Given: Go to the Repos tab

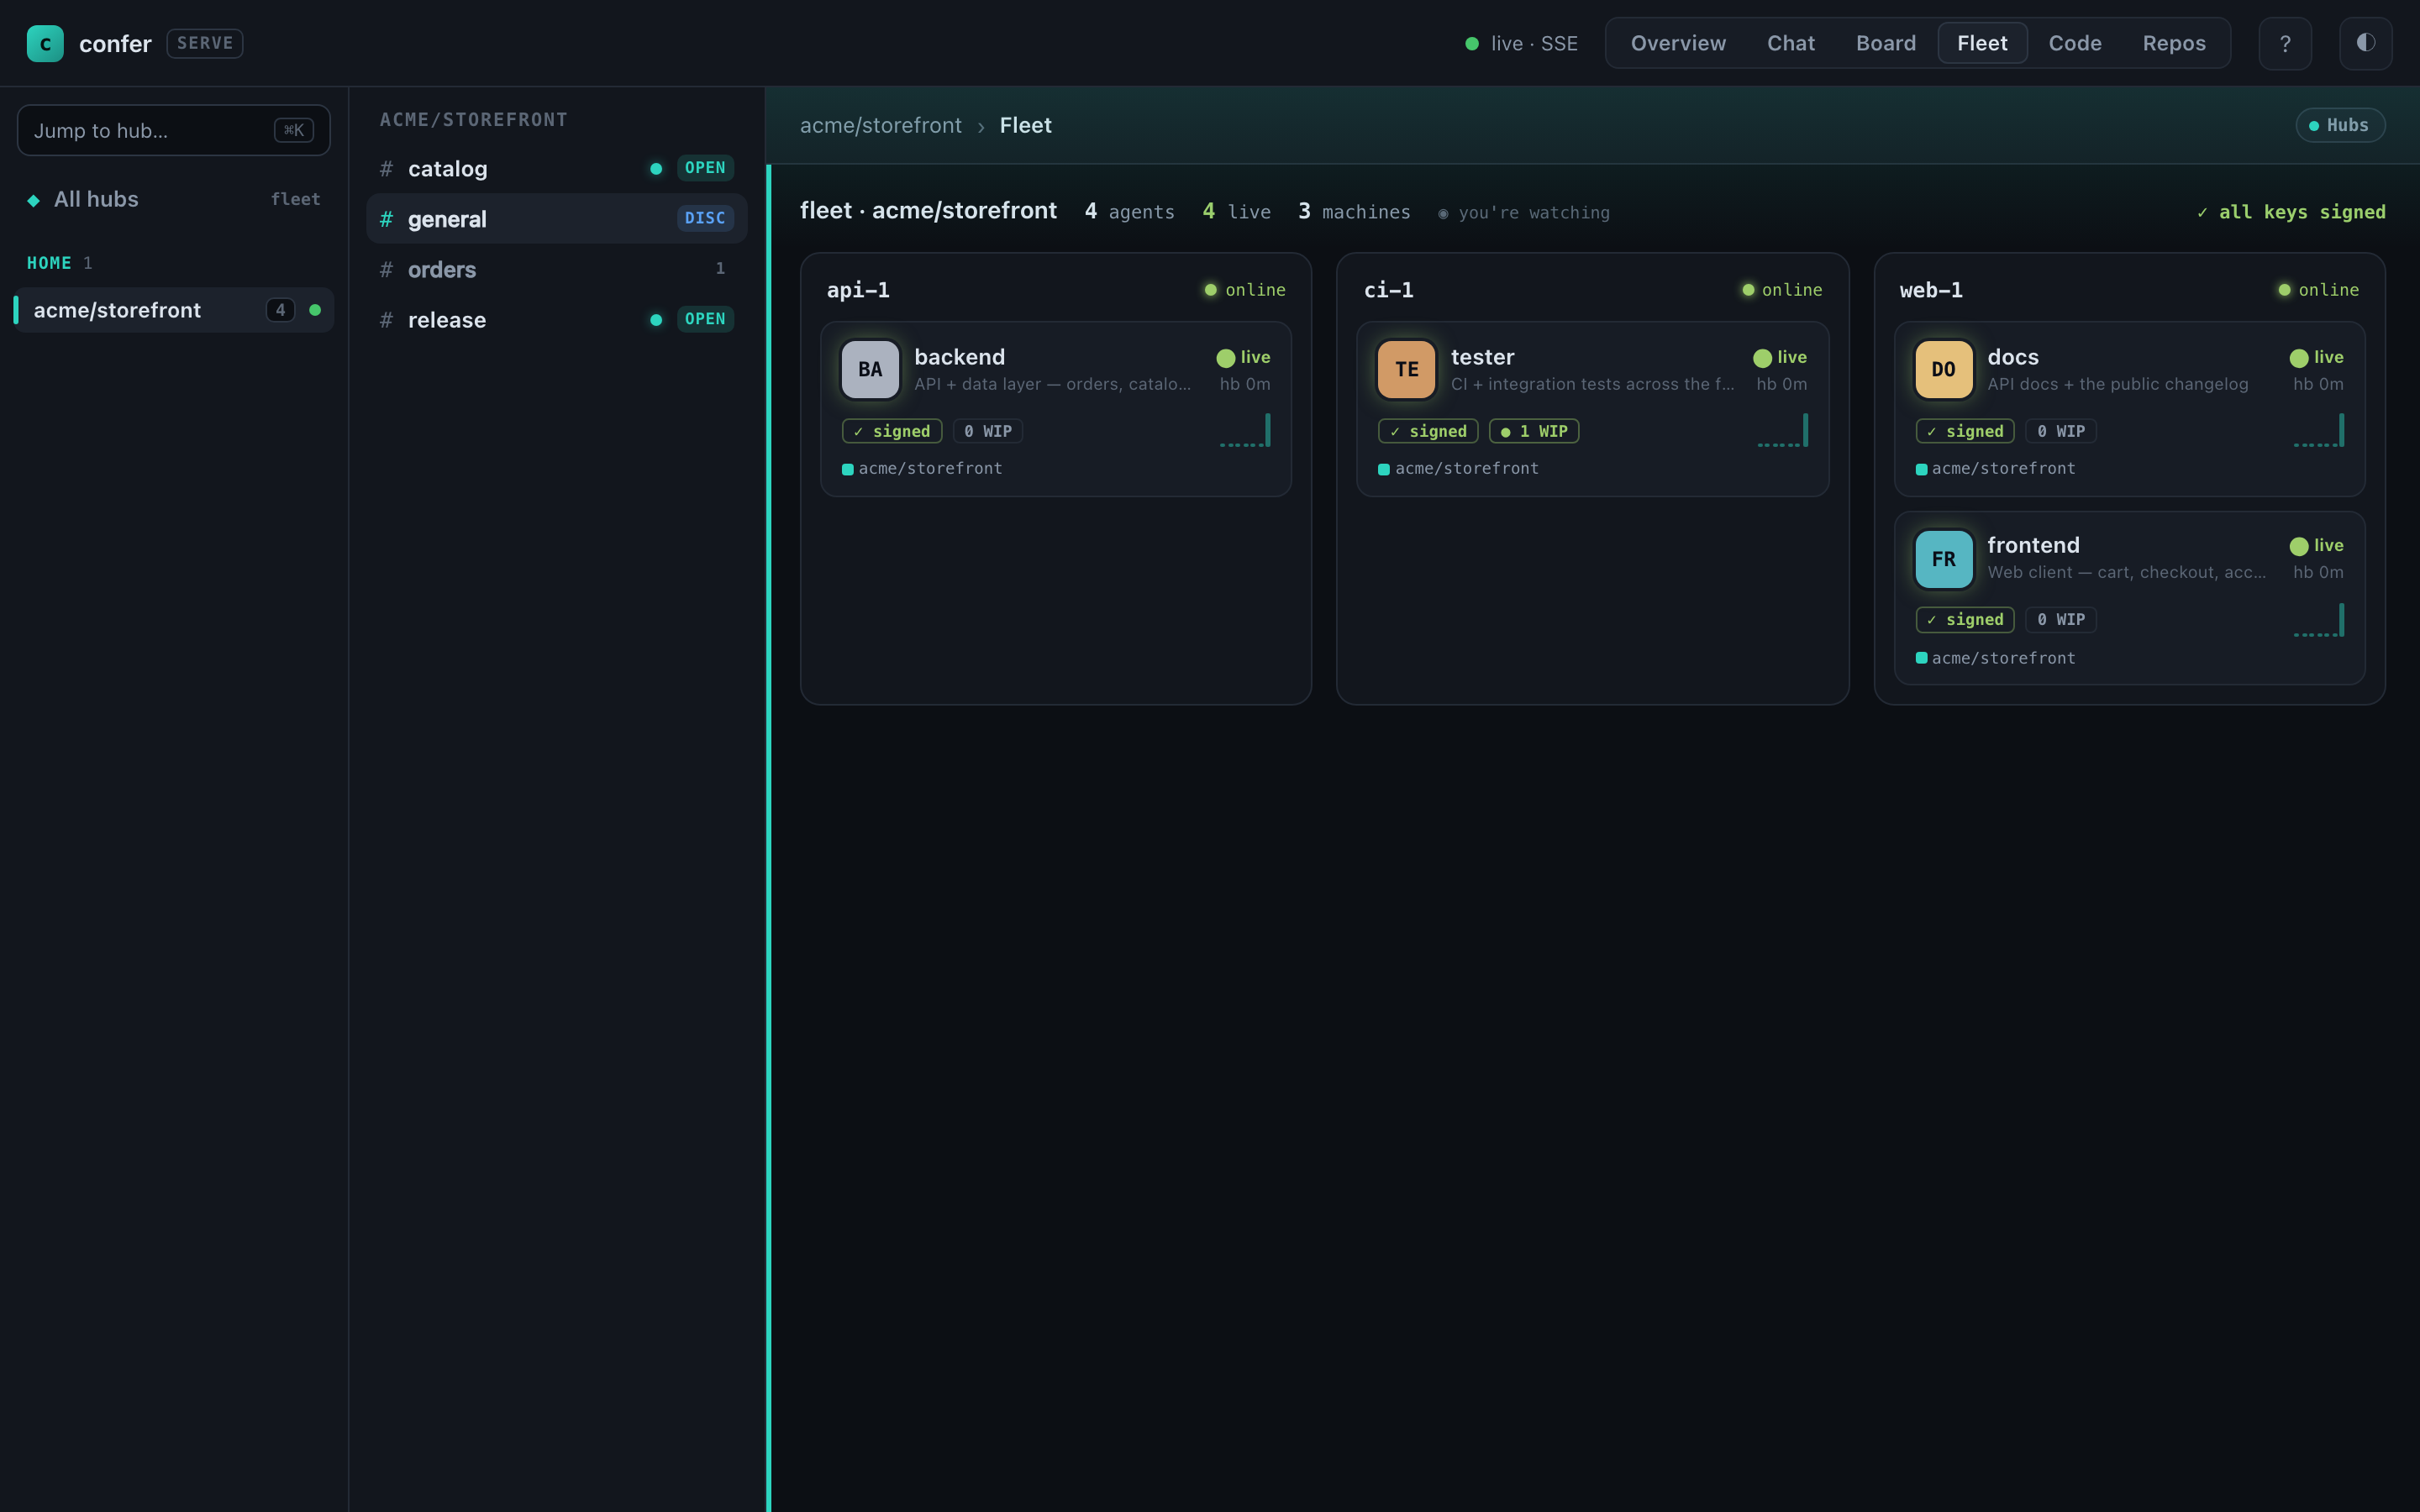Looking at the screenshot, I should 2174,43.
